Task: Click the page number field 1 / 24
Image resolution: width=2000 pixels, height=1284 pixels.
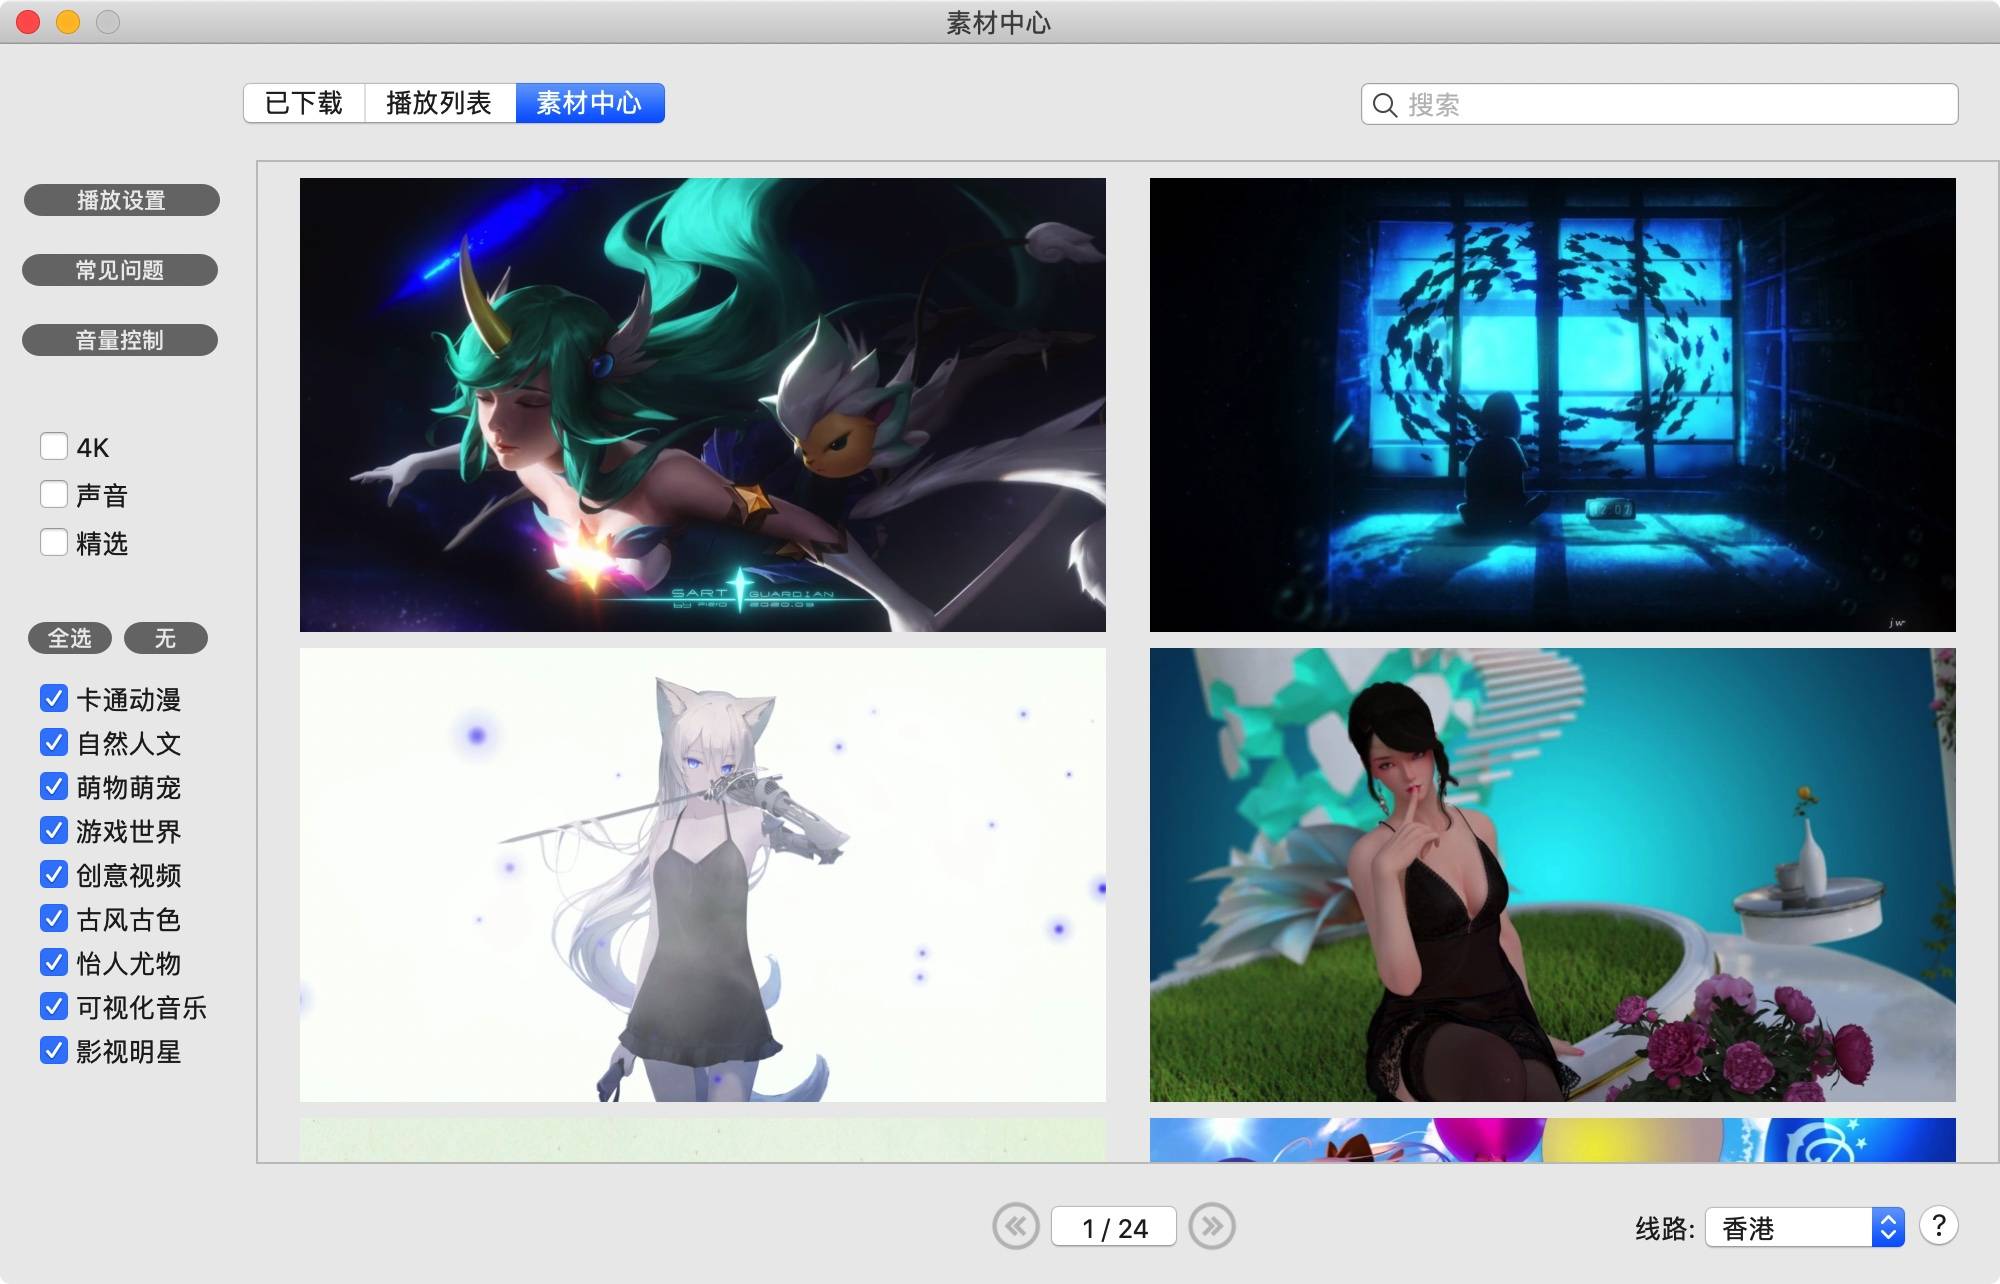Action: tap(1113, 1227)
